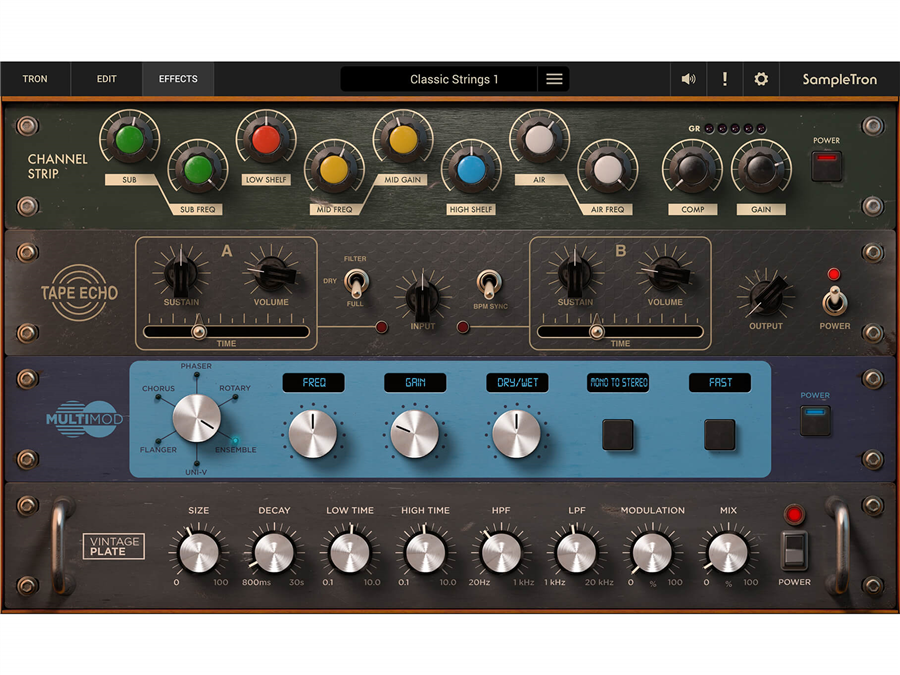Click the MultiMod effect type selector knob
The width and height of the screenshot is (900, 675).
[x=196, y=418]
